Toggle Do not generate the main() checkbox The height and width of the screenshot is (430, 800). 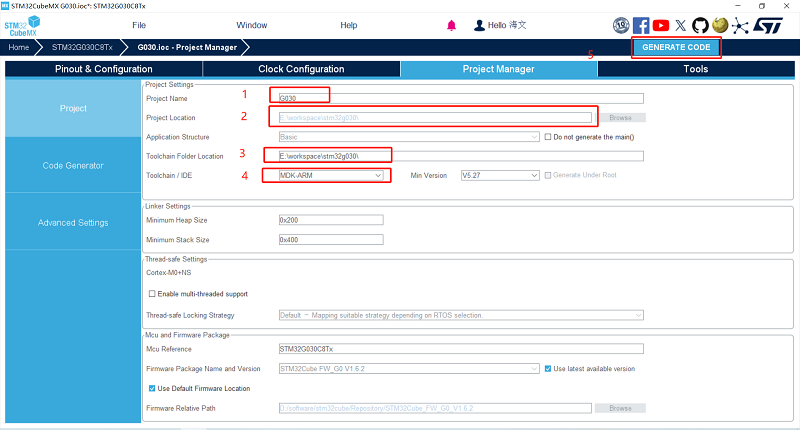tap(548, 137)
